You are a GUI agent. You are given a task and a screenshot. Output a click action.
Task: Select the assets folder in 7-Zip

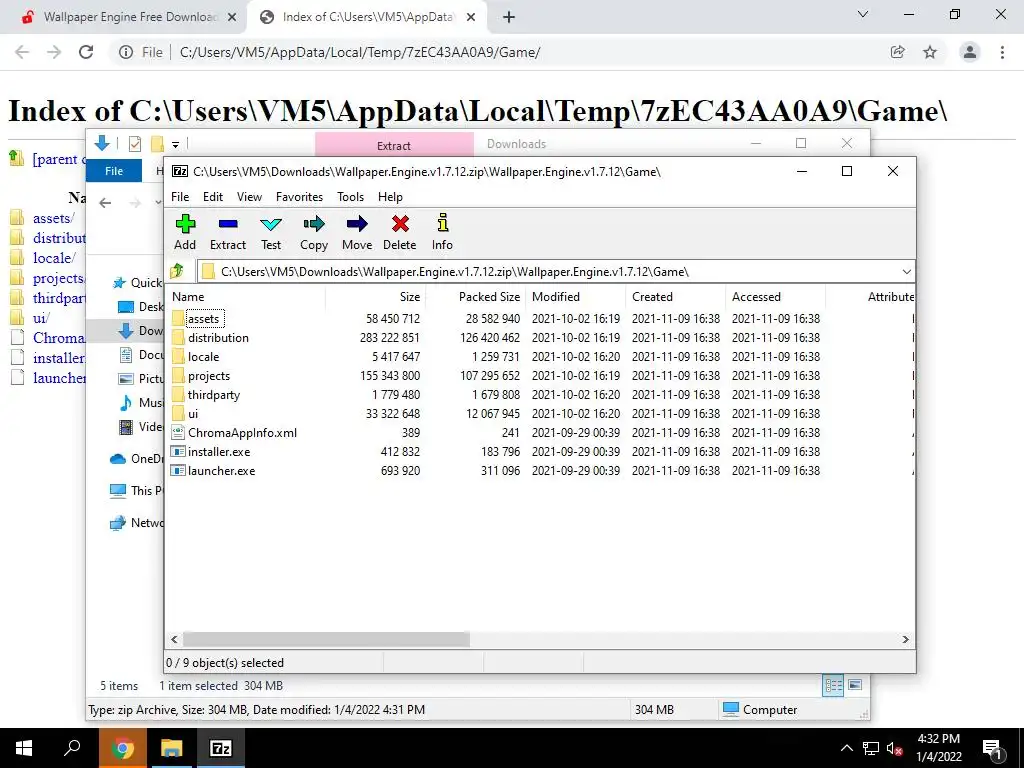click(x=203, y=319)
